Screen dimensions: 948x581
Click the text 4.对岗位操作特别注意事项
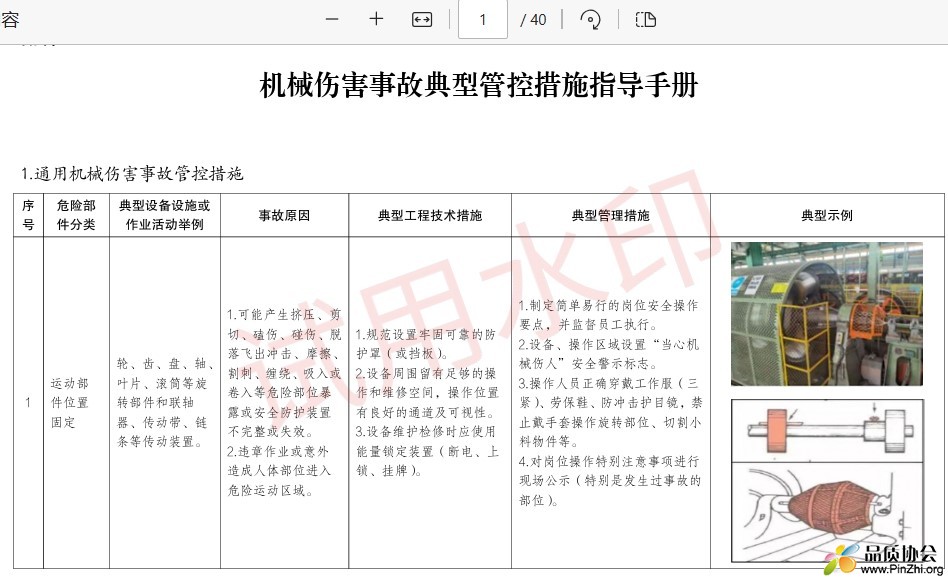coord(609,461)
